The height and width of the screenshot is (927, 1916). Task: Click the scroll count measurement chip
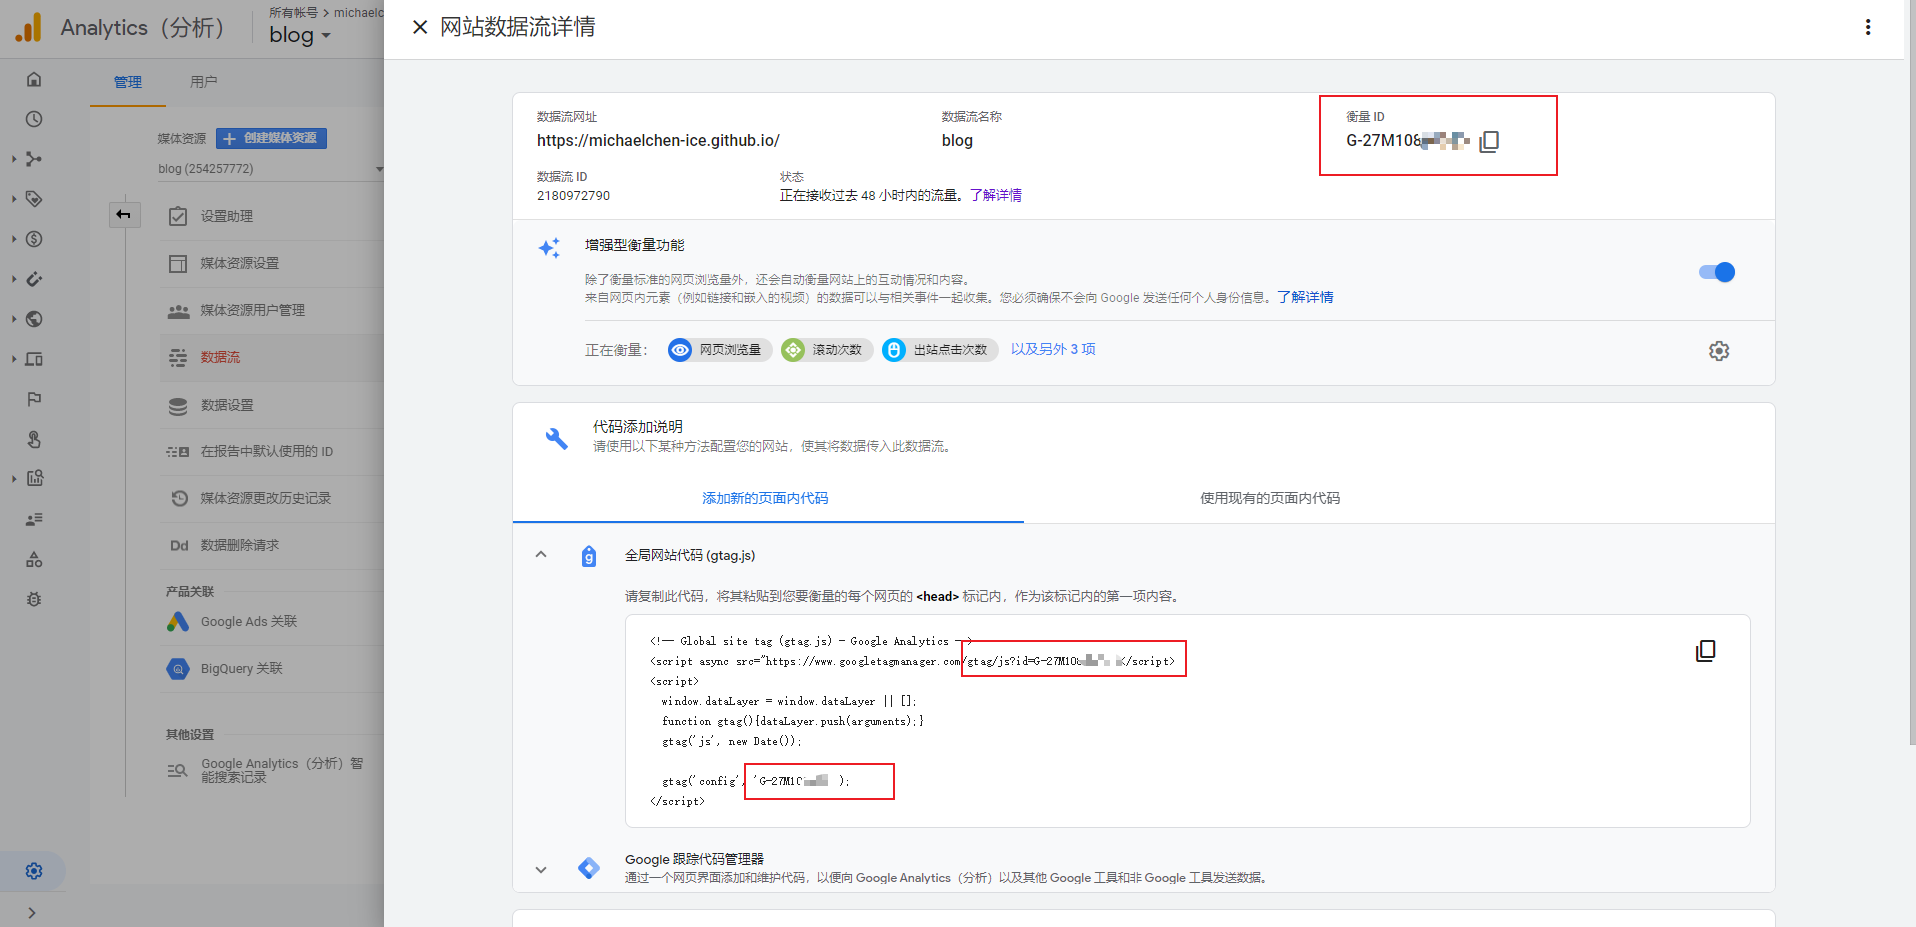pos(827,350)
